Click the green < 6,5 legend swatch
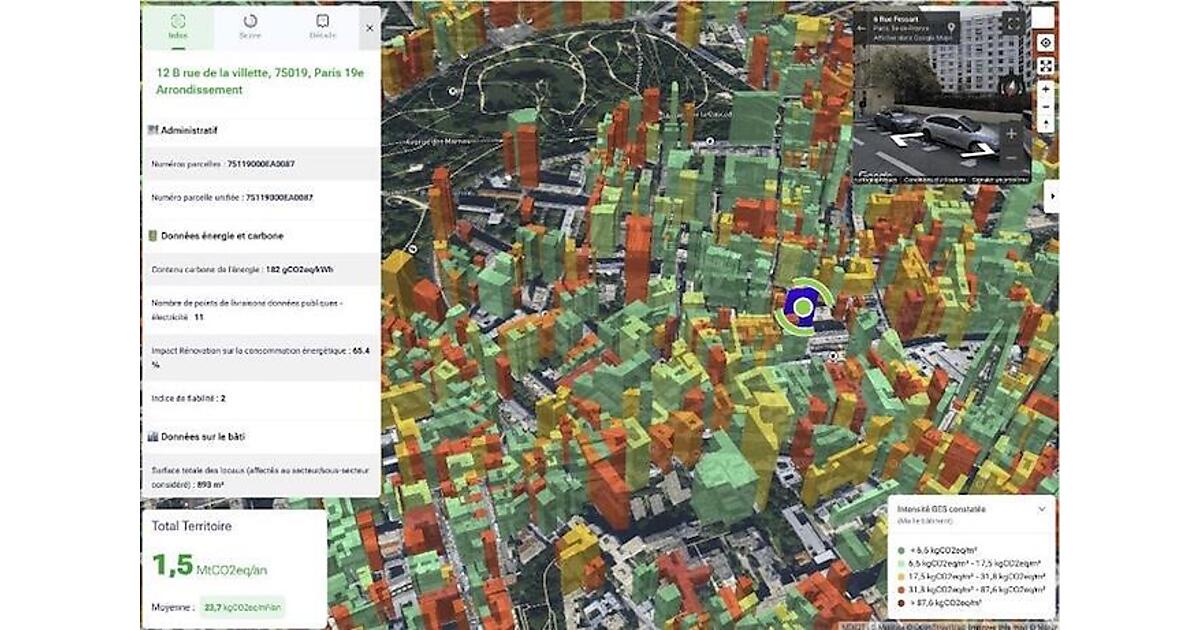This screenshot has width=1200, height=630. [x=901, y=549]
